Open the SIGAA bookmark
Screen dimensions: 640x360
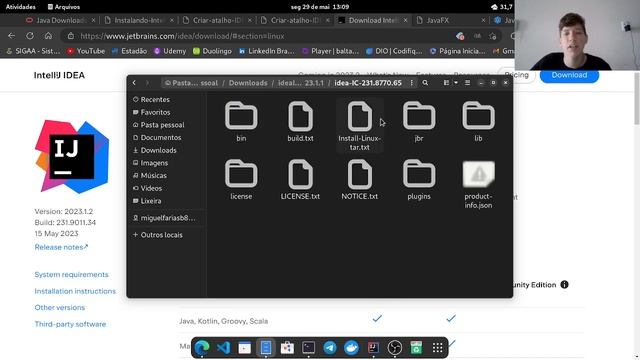(x=33, y=51)
